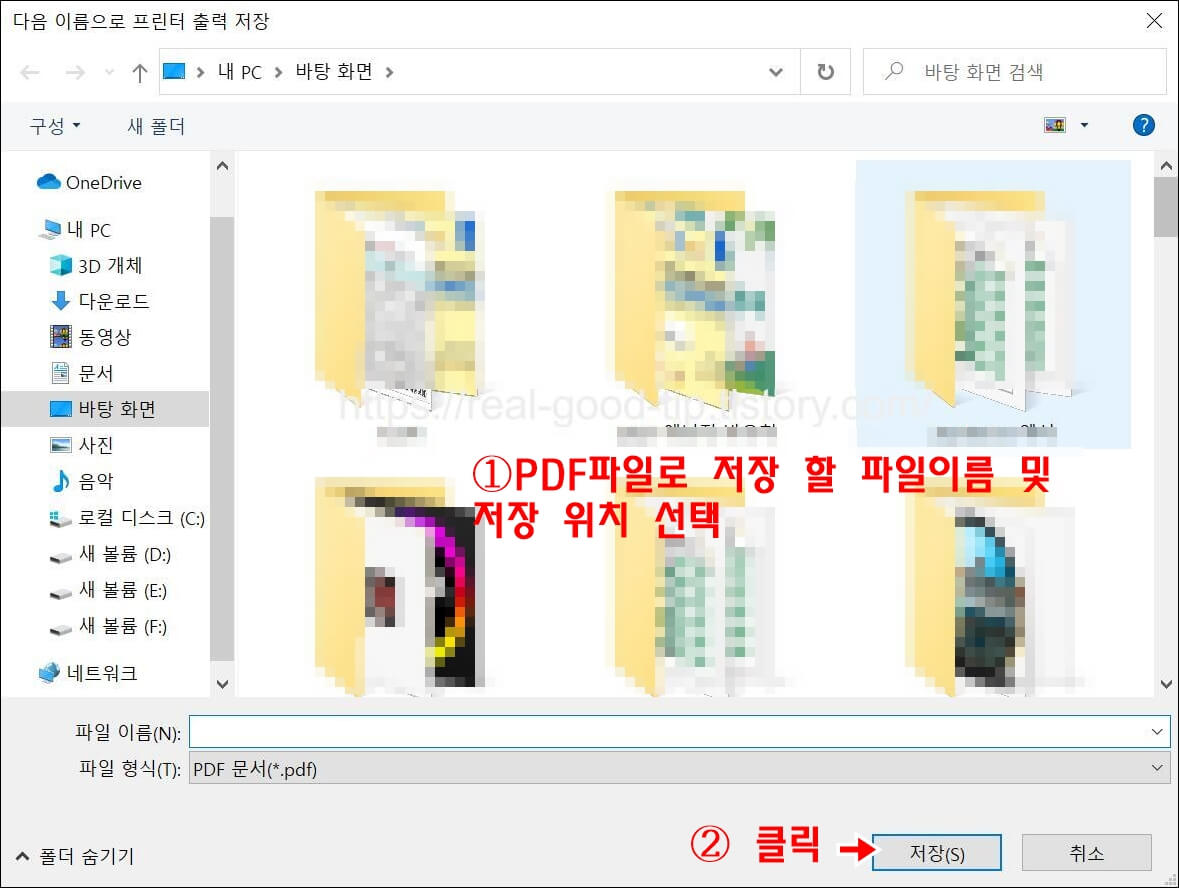Click the '바탕 화면 검색' search box
This screenshot has height=888, width=1179.
[1015, 72]
